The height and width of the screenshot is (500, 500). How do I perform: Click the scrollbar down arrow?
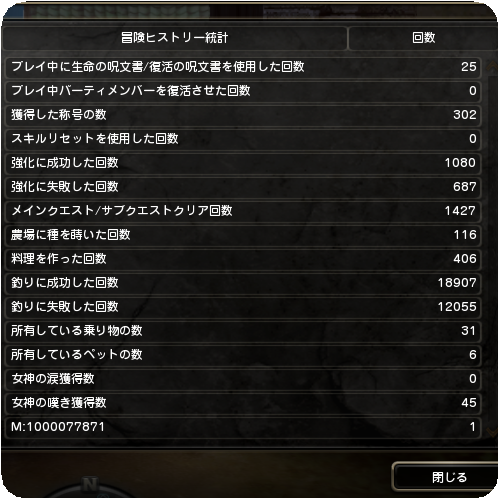click(491, 432)
